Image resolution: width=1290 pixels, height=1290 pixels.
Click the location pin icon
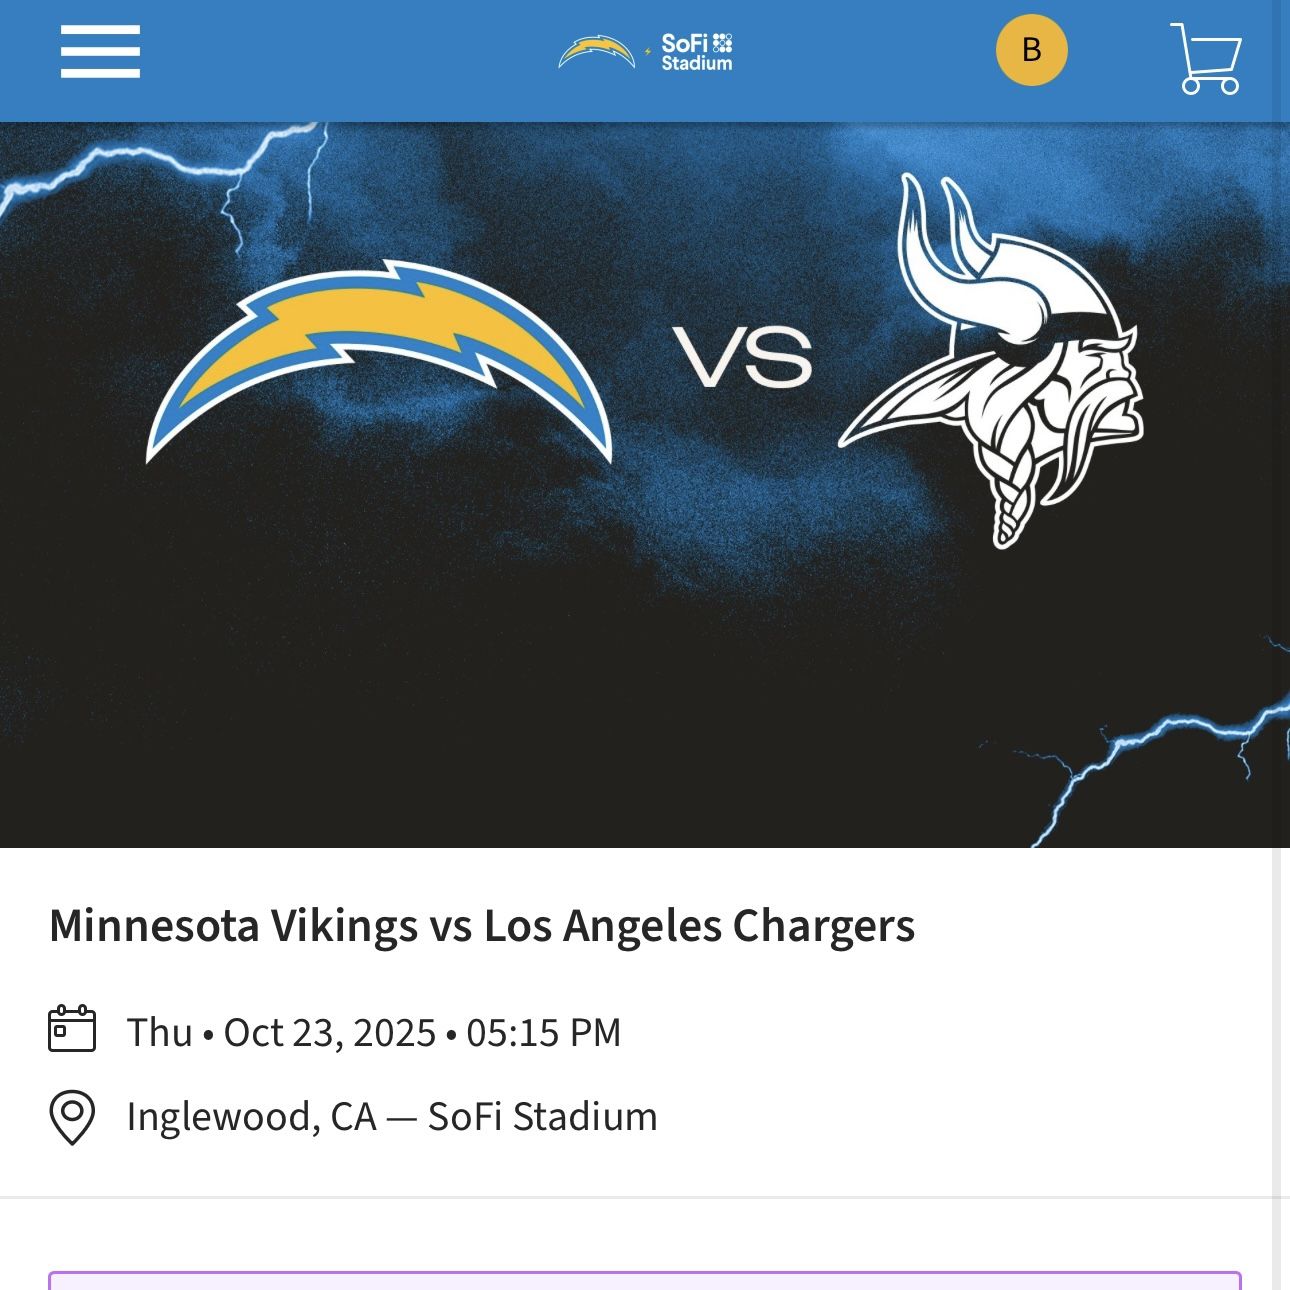point(71,1117)
